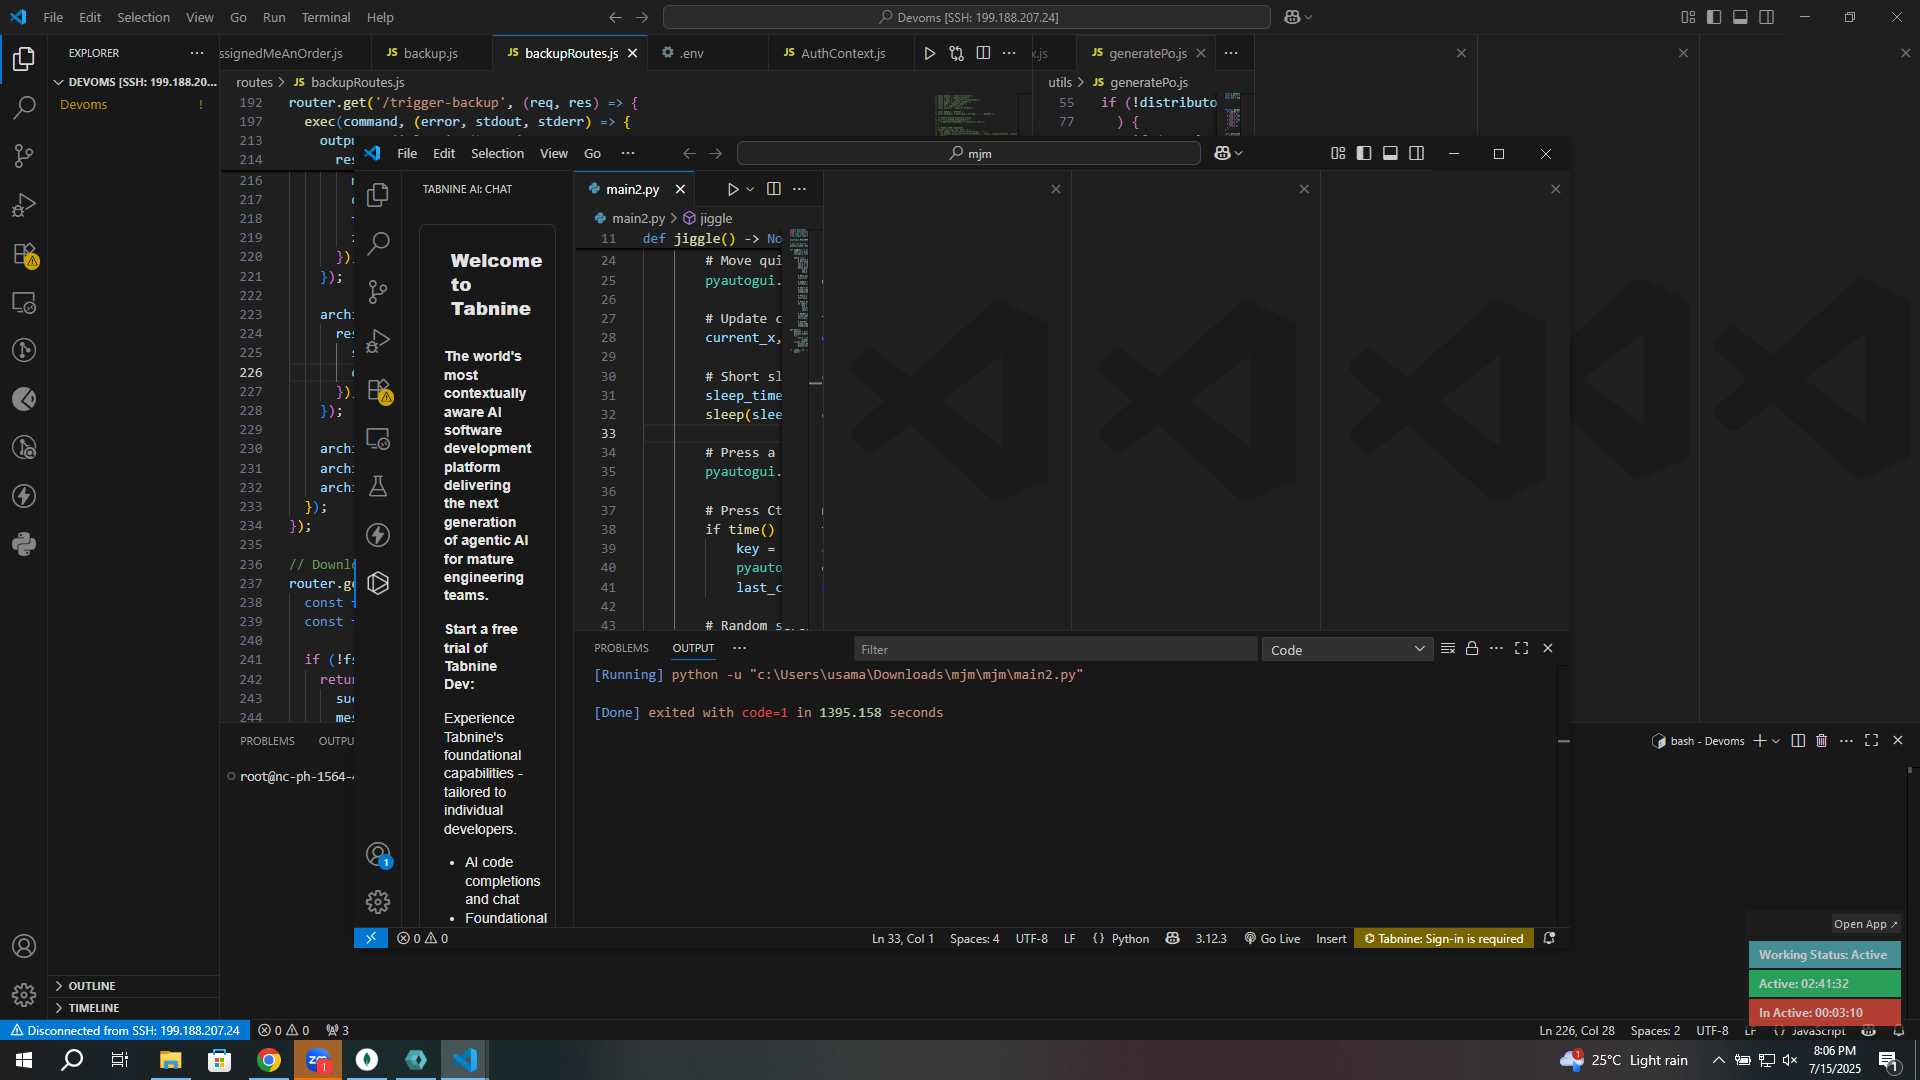1920x1080 pixels.
Task: Click Open App button
Action: point(1865,924)
